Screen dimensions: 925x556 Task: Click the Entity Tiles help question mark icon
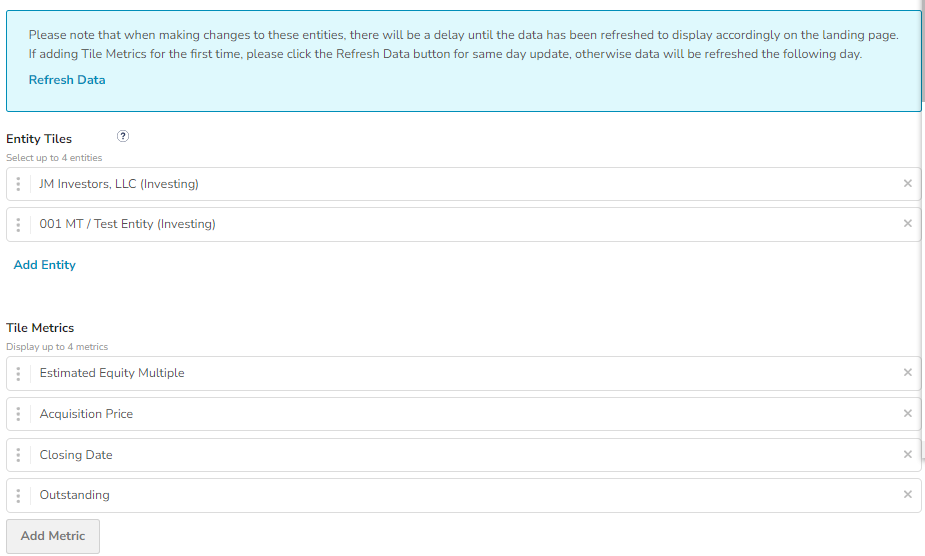(x=123, y=137)
